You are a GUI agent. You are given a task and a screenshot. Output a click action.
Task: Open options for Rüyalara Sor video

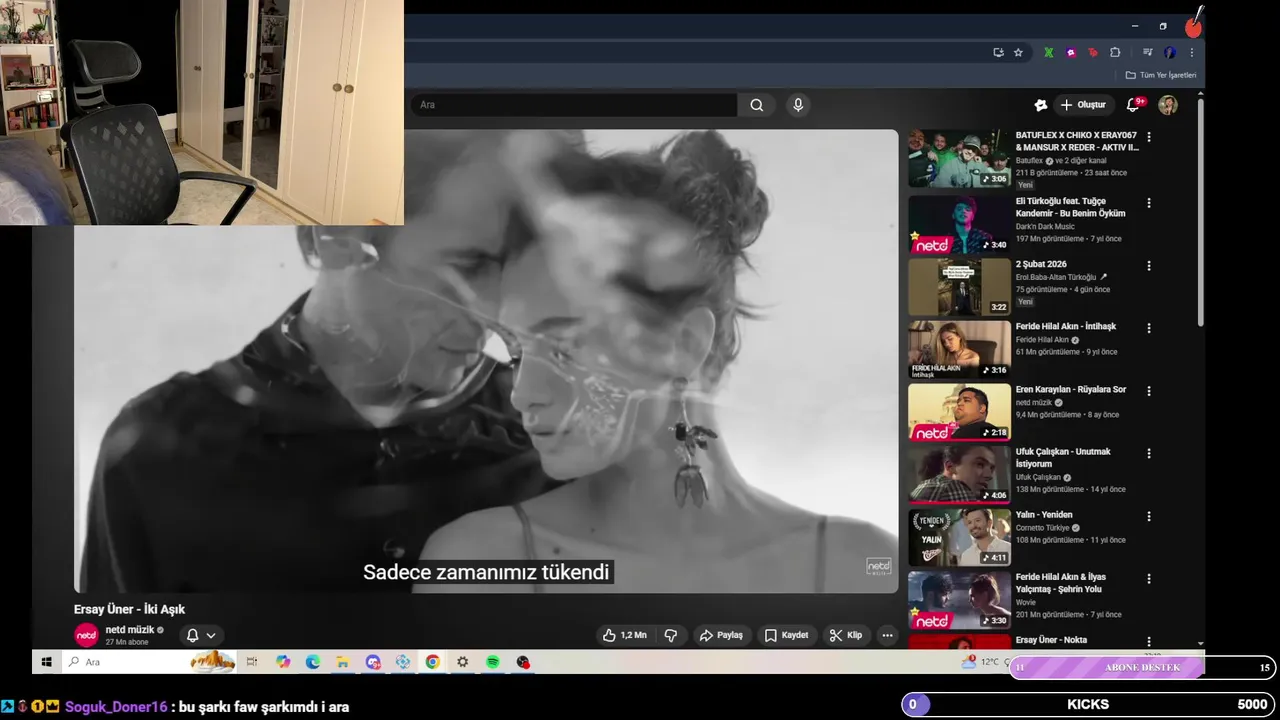[1148, 391]
